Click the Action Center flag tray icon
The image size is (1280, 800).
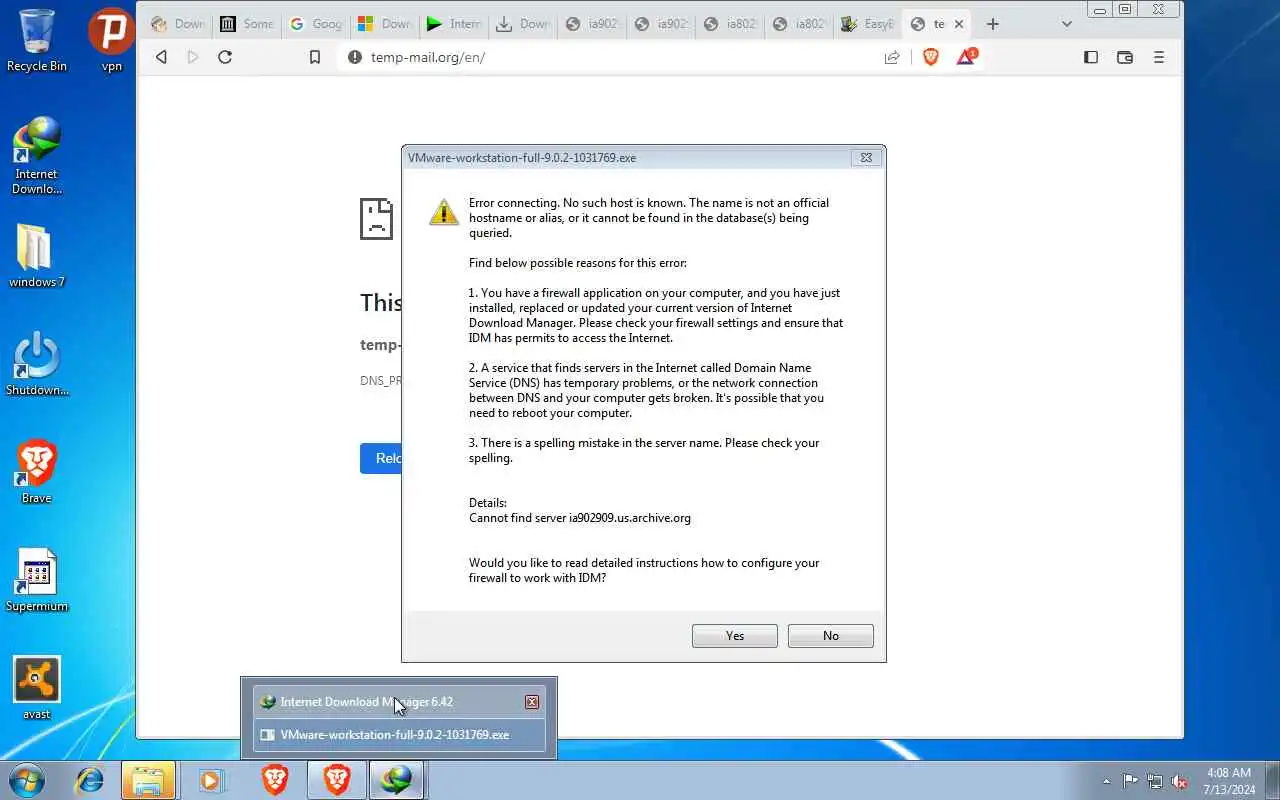tap(1130, 781)
